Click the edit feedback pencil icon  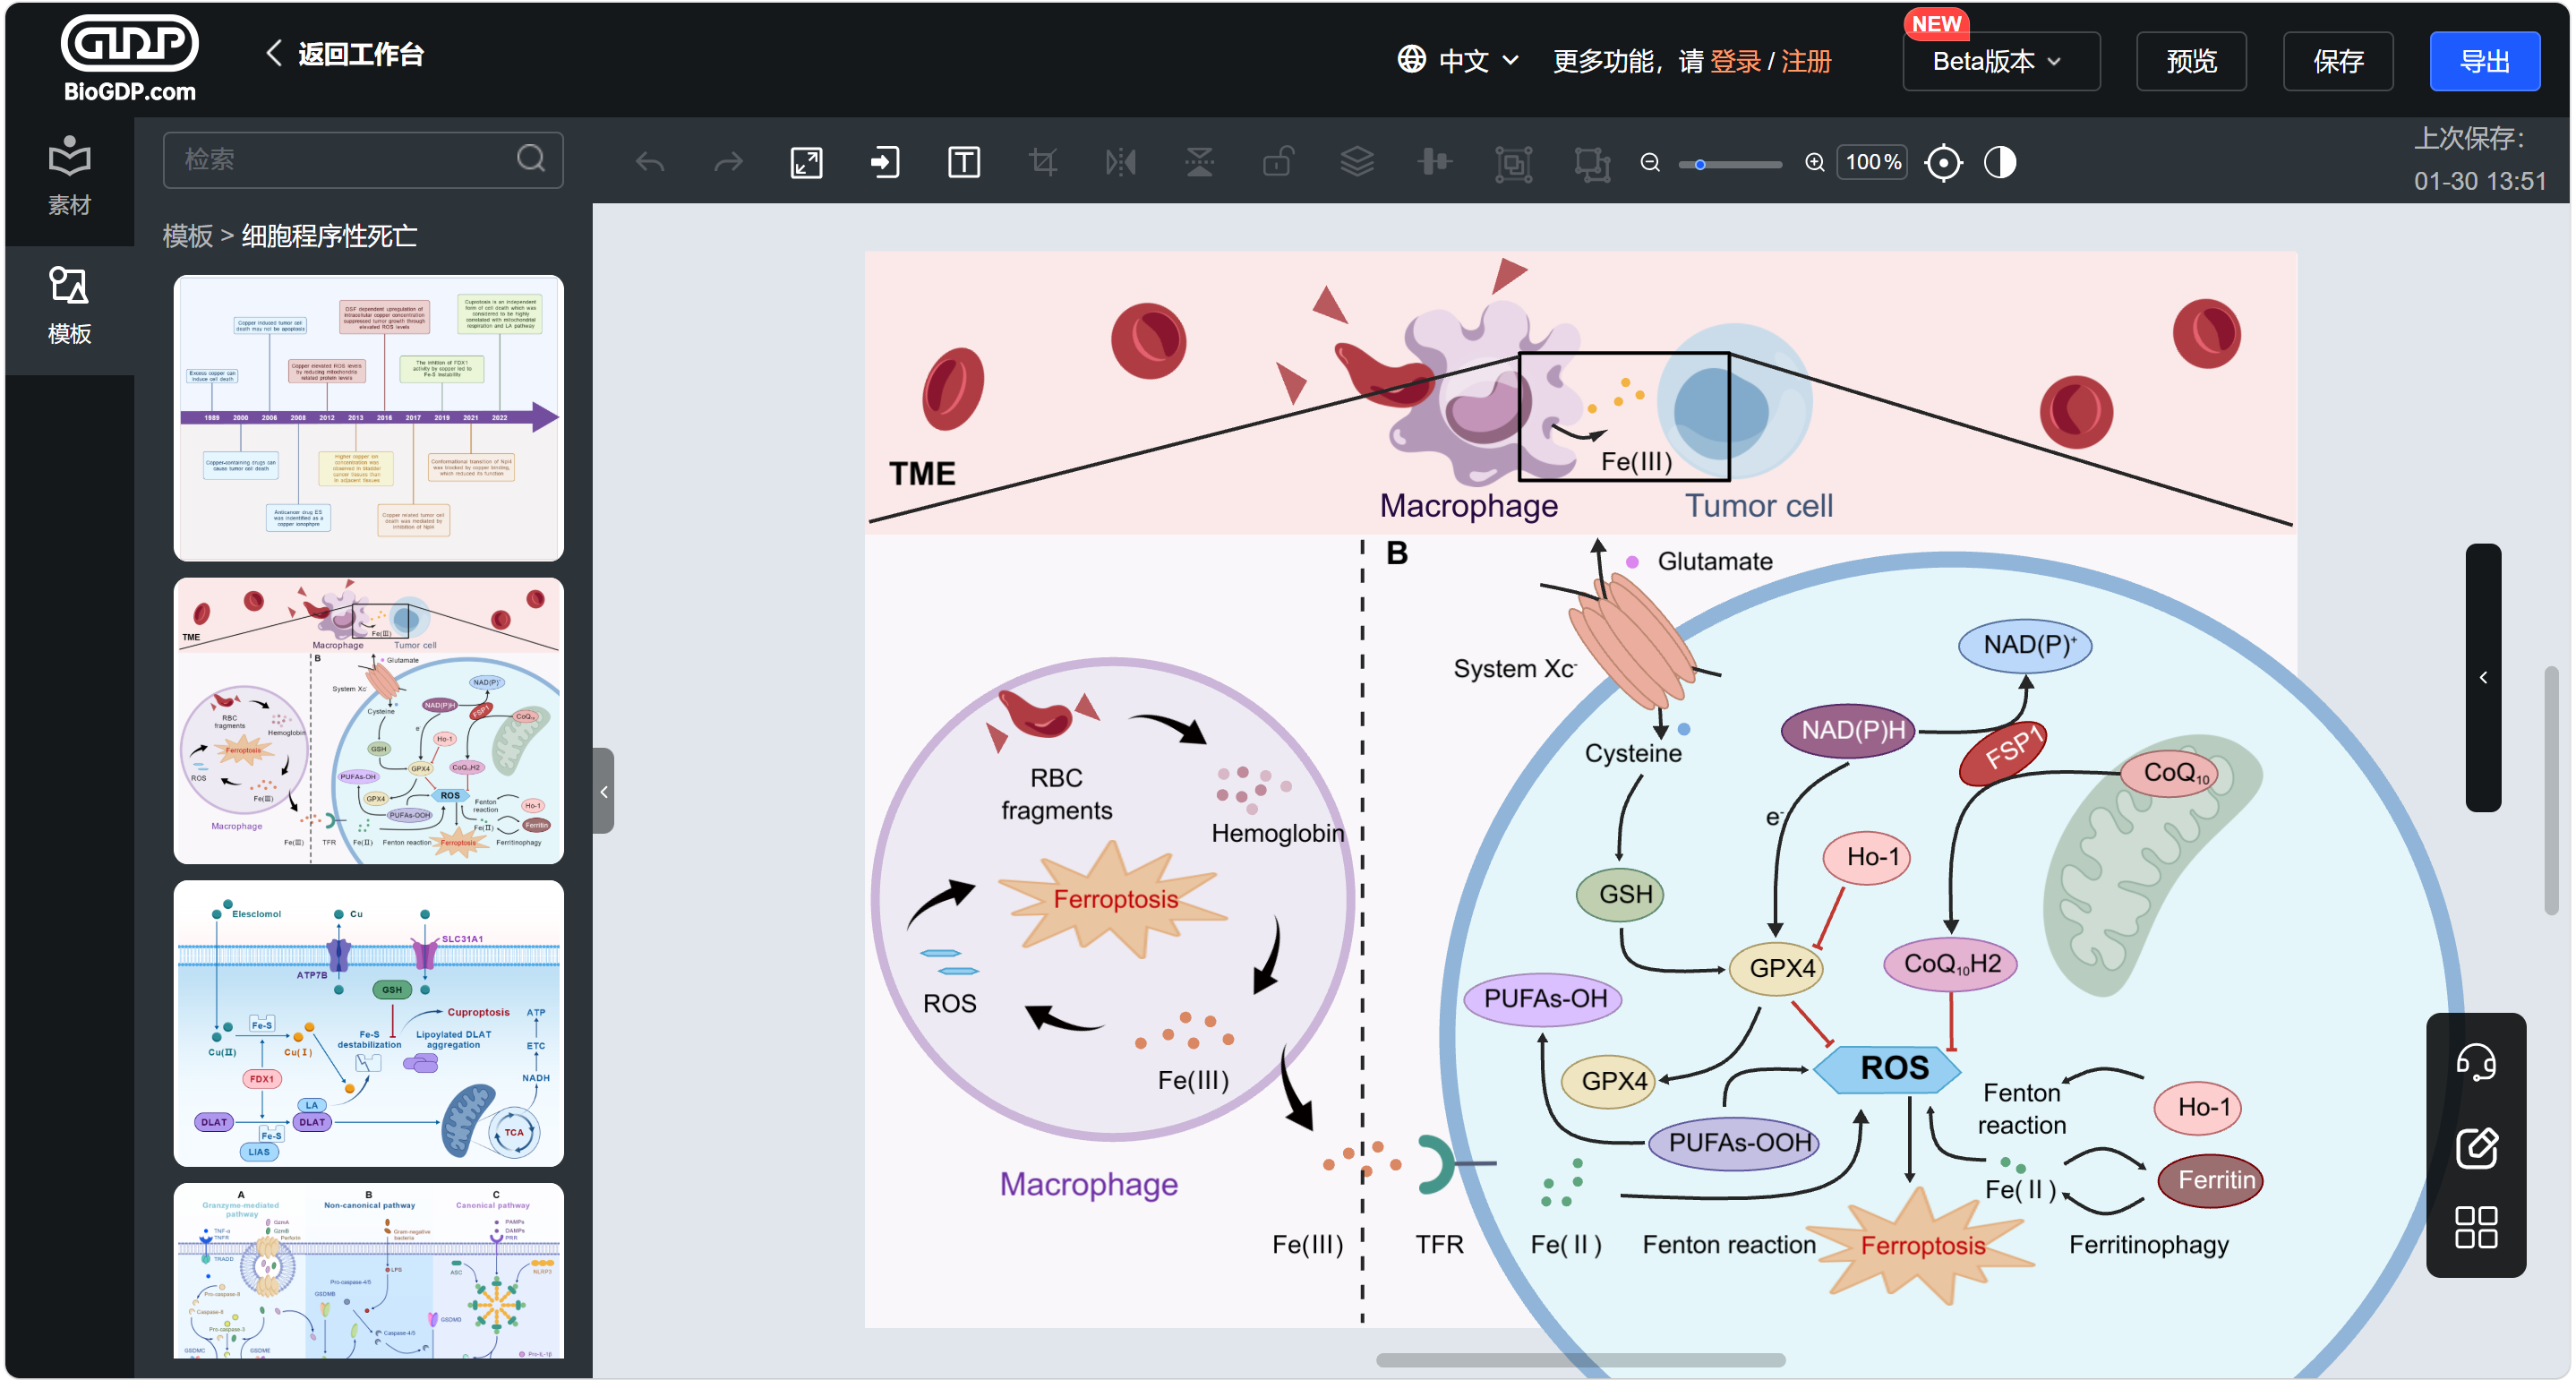pyautogui.click(x=2476, y=1147)
